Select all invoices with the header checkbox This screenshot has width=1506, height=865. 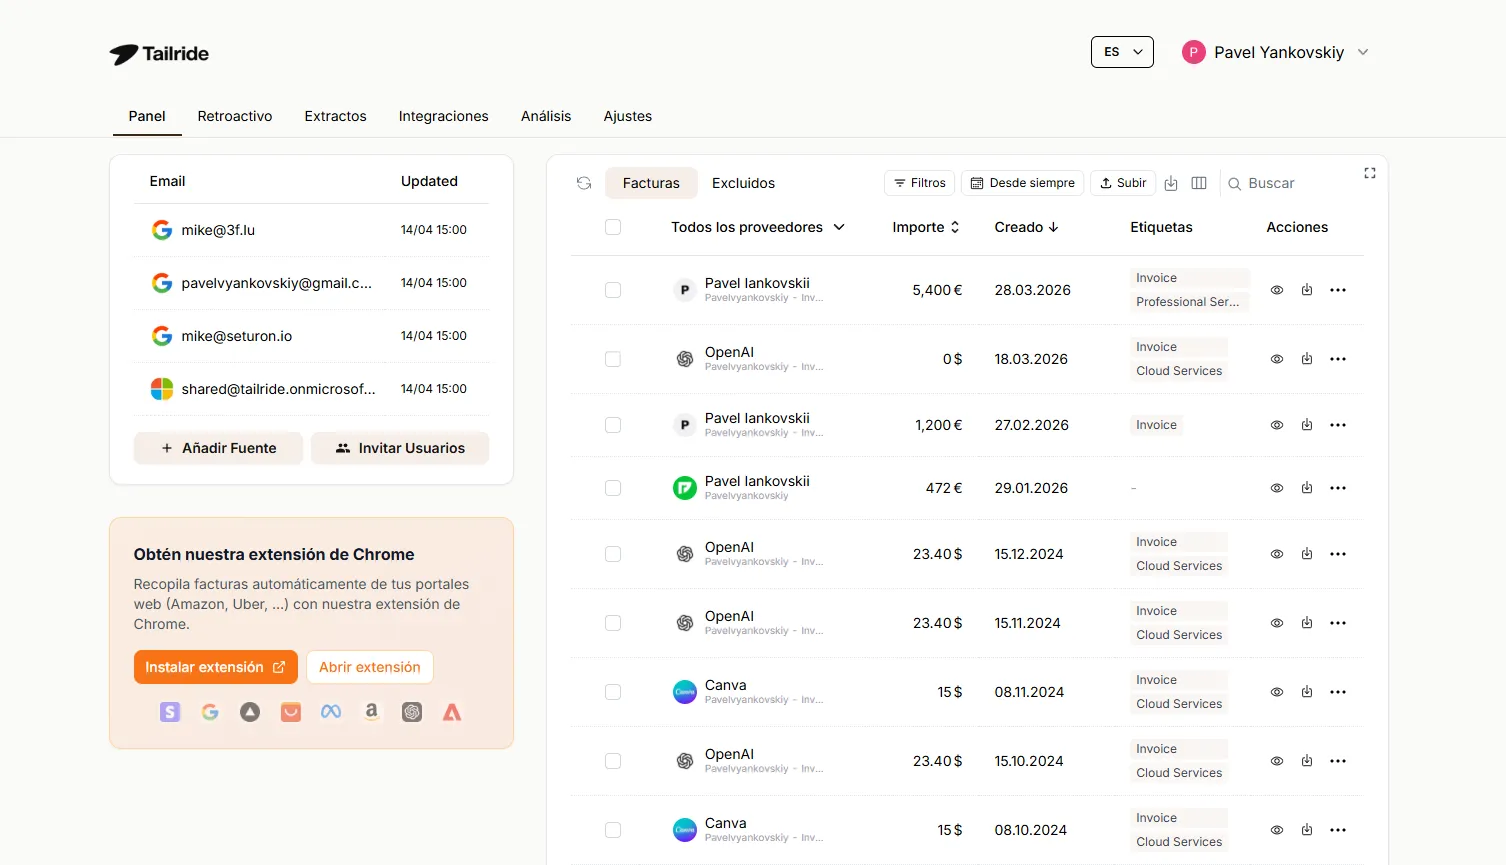tap(613, 227)
